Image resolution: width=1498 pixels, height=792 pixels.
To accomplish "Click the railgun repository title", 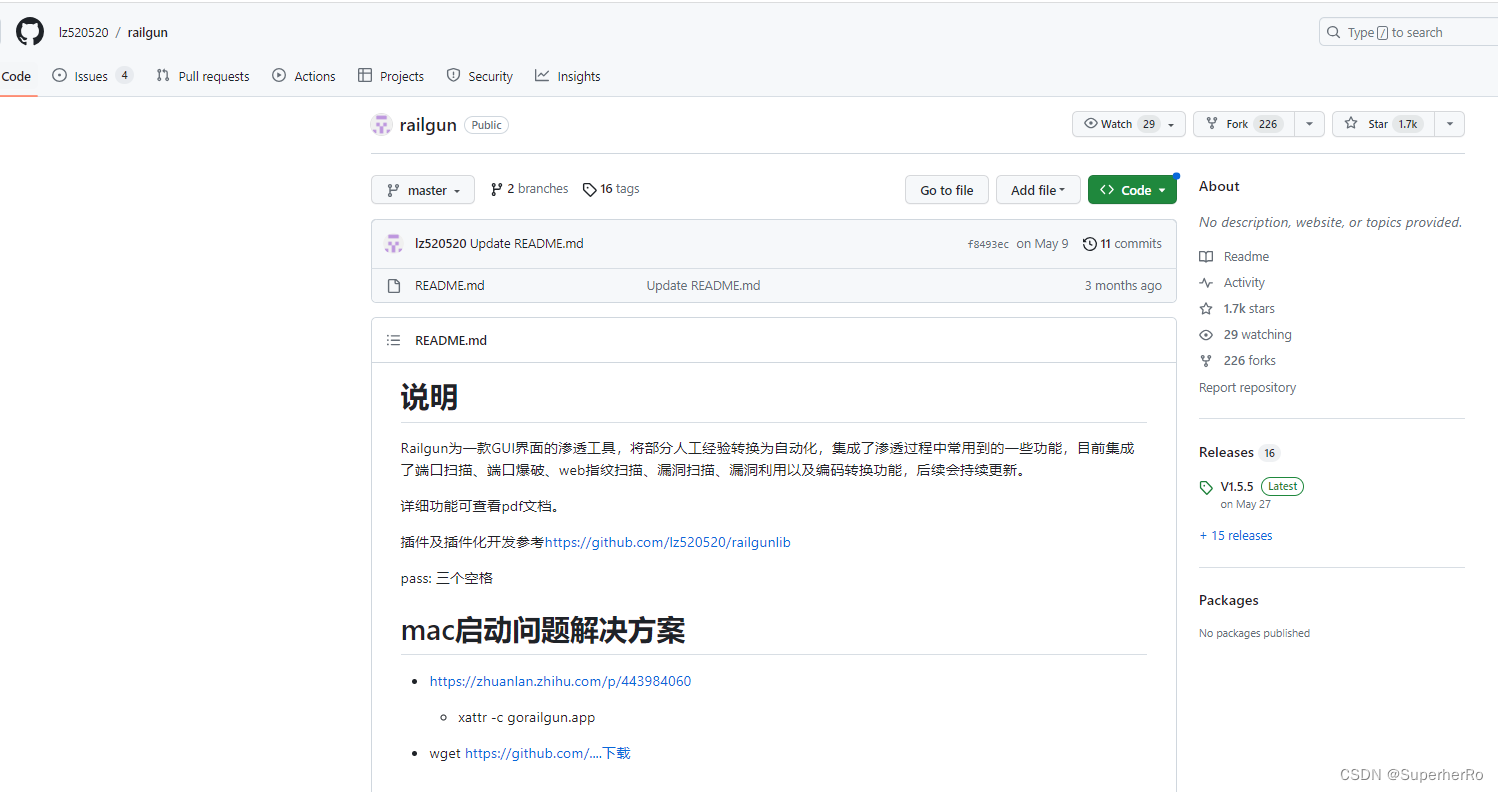I will (428, 125).
